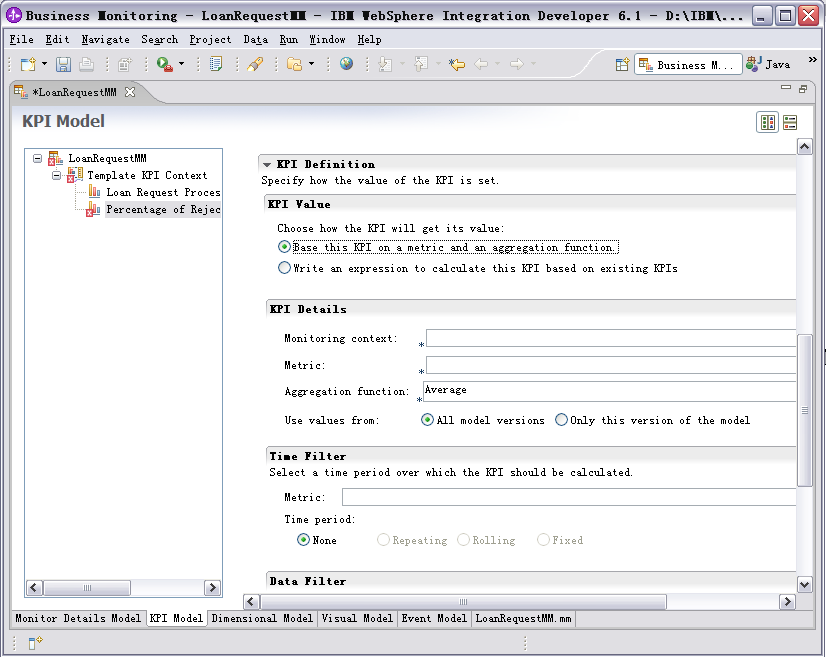The height and width of the screenshot is (657, 826).
Task: Switch to the Event Model tab
Action: [x=434, y=619]
